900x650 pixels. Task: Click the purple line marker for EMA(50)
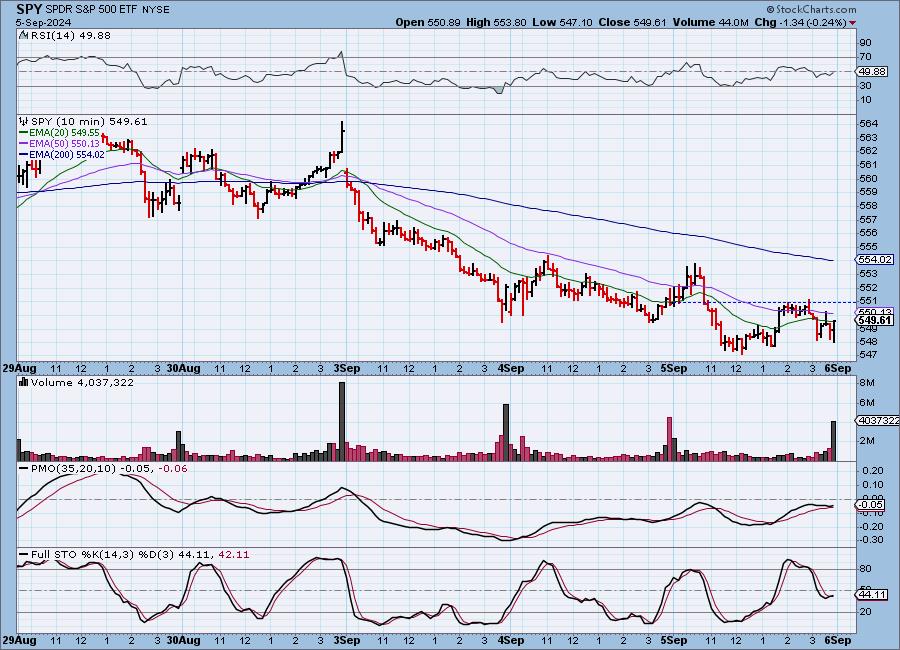coord(24,144)
